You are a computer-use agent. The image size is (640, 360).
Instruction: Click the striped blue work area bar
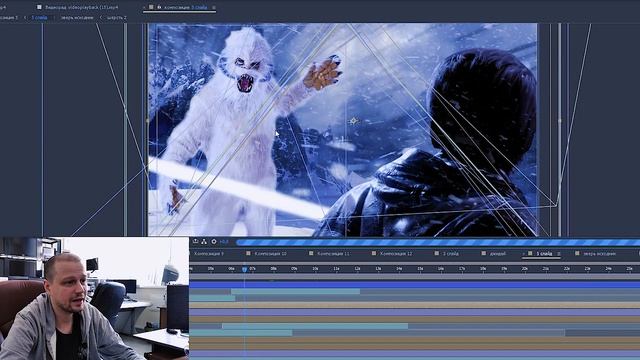click(438, 242)
